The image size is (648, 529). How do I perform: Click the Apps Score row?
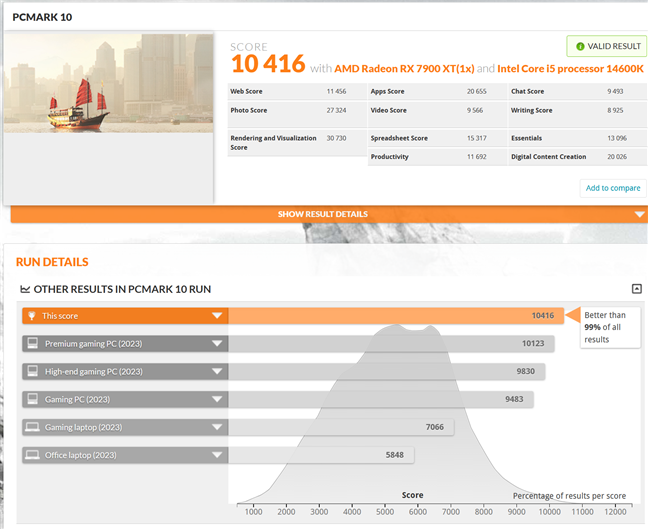click(437, 91)
